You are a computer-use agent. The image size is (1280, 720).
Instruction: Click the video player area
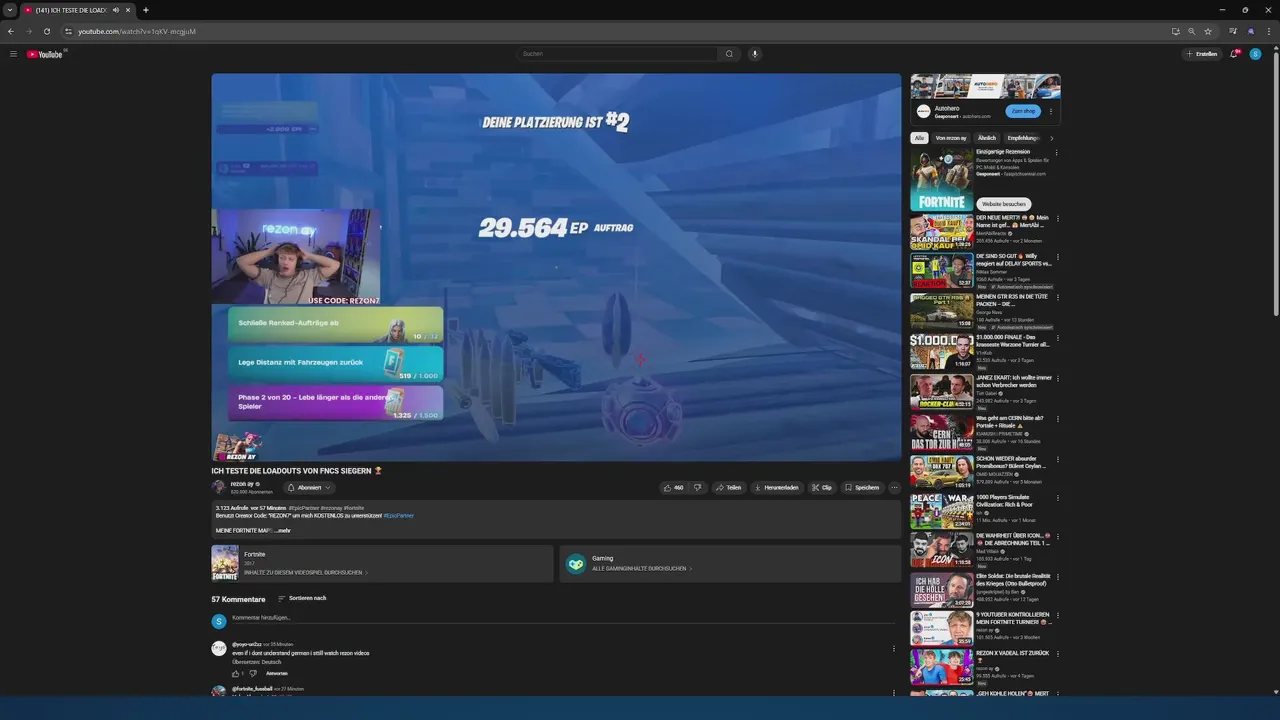coord(556,267)
